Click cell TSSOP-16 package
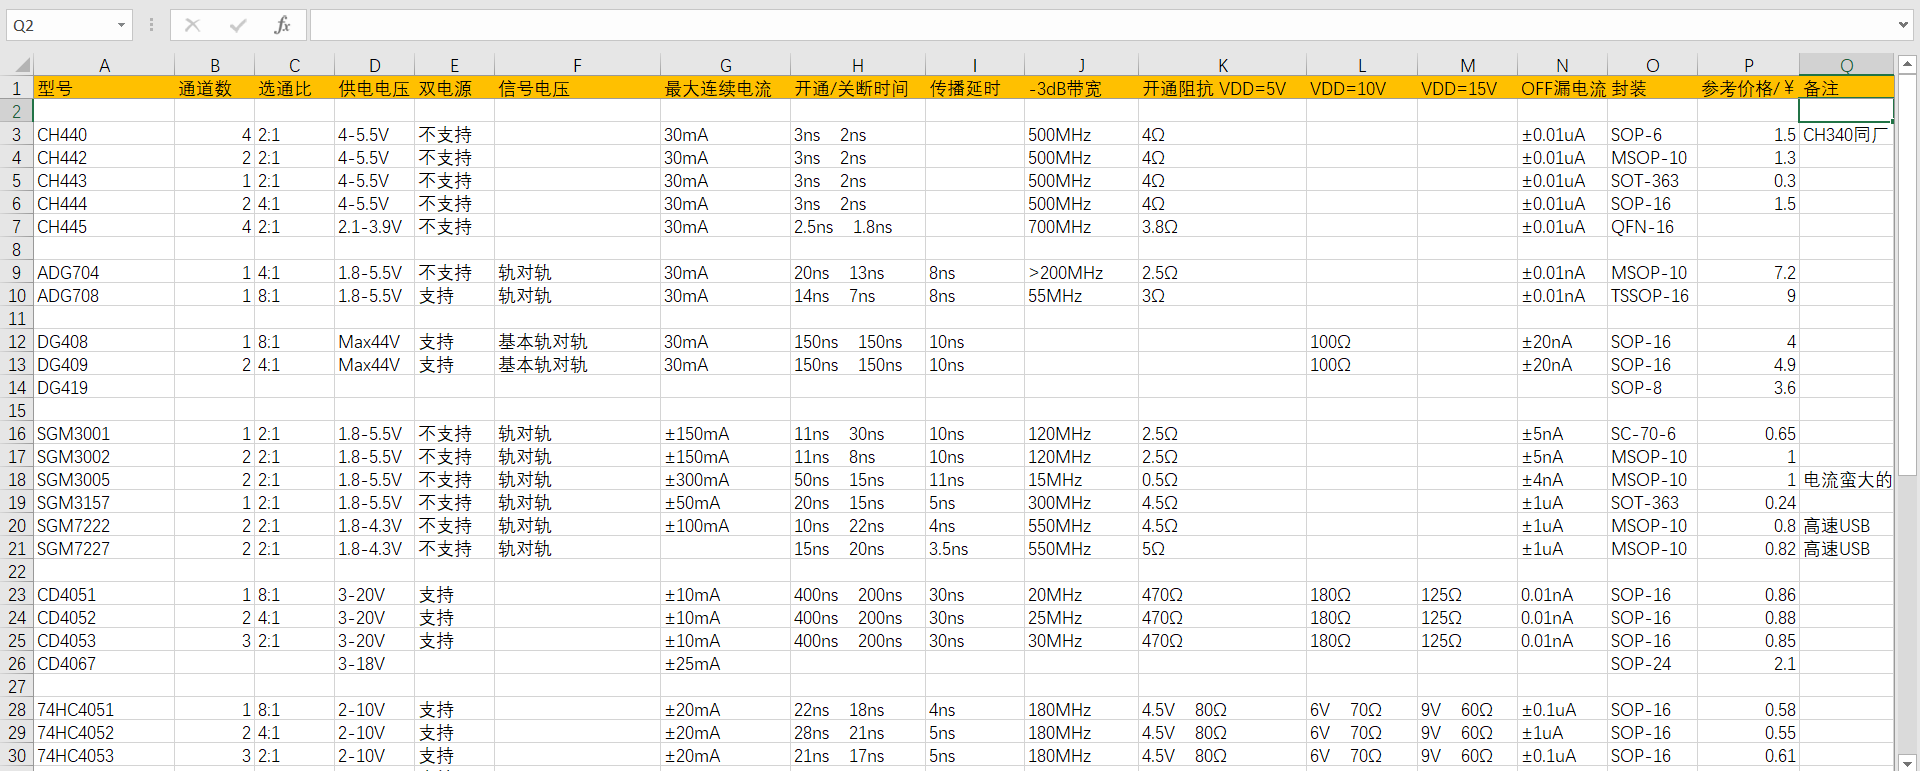The height and width of the screenshot is (771, 1920). coord(1652,295)
